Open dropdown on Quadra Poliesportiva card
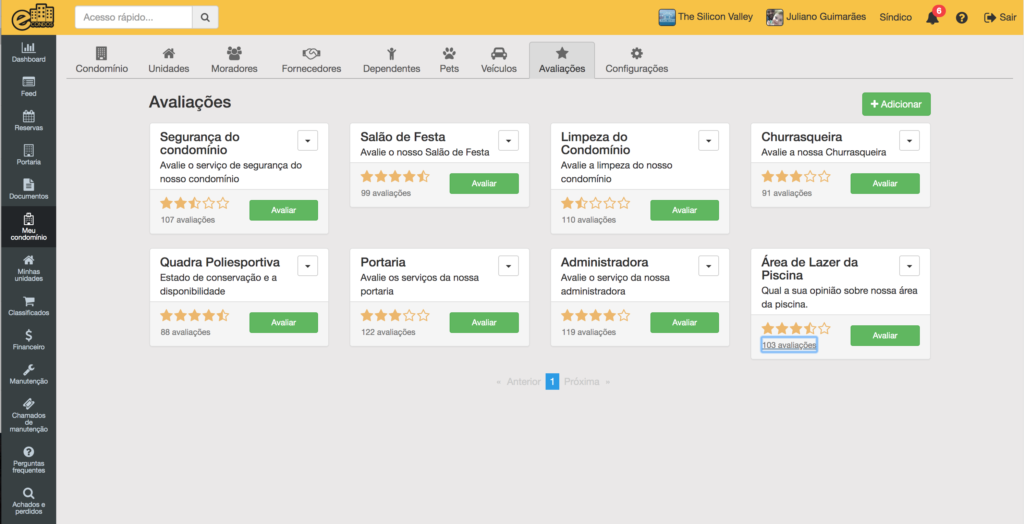The height and width of the screenshot is (524, 1024). (308, 266)
